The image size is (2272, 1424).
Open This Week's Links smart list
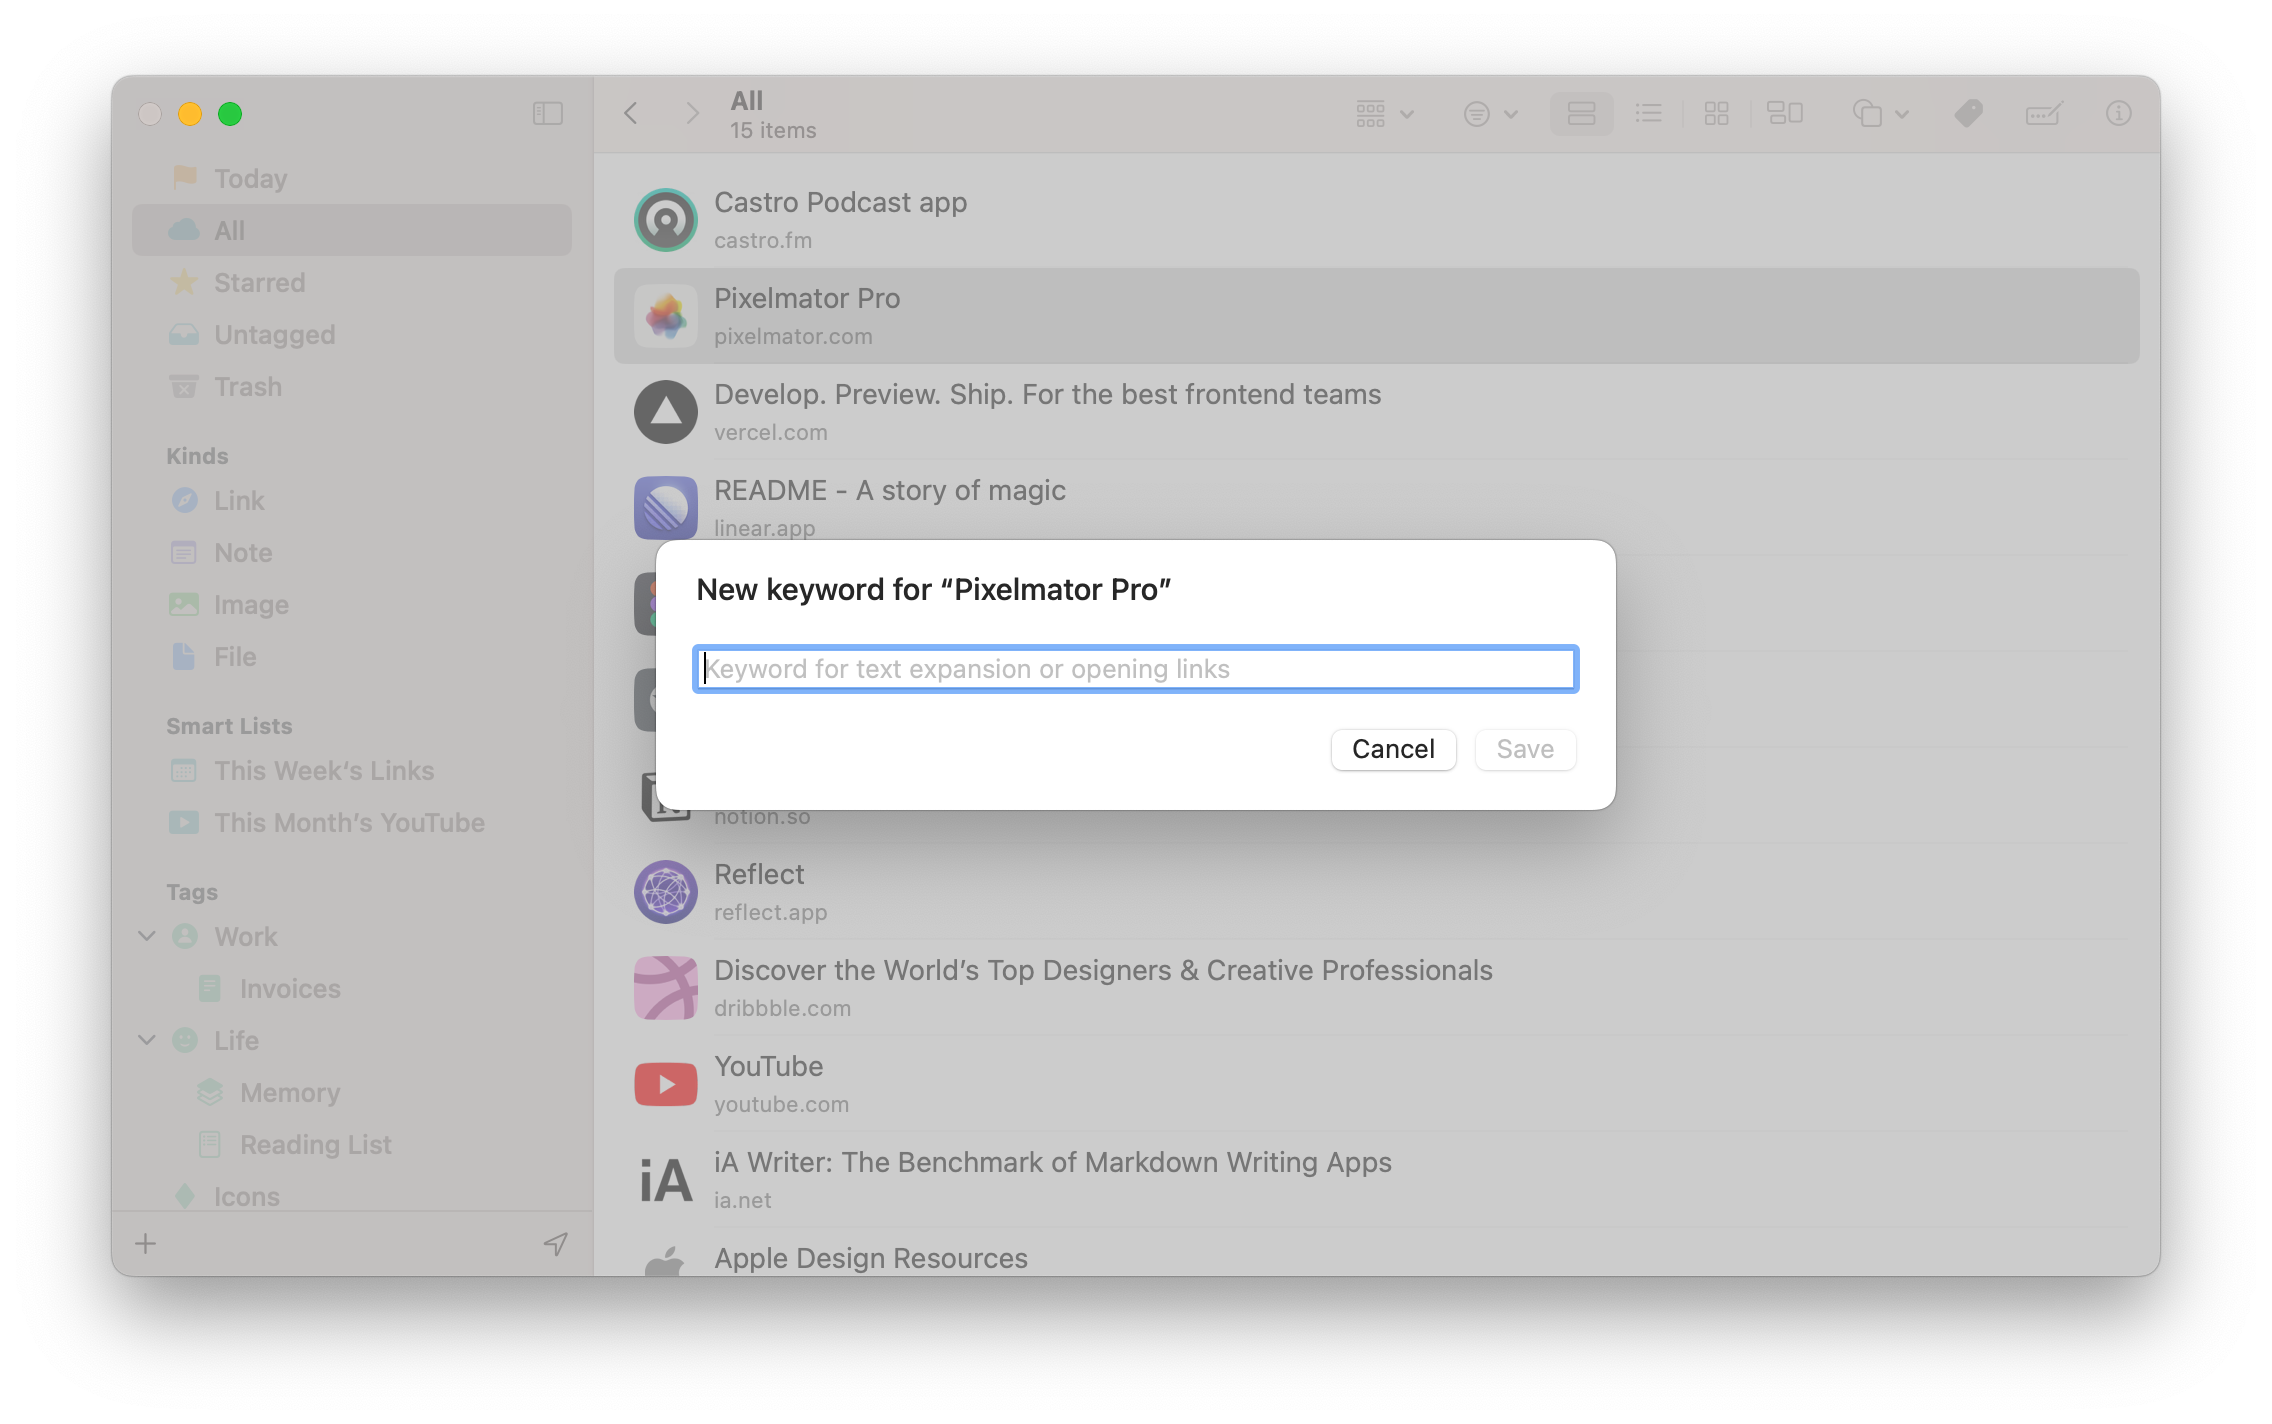324,771
